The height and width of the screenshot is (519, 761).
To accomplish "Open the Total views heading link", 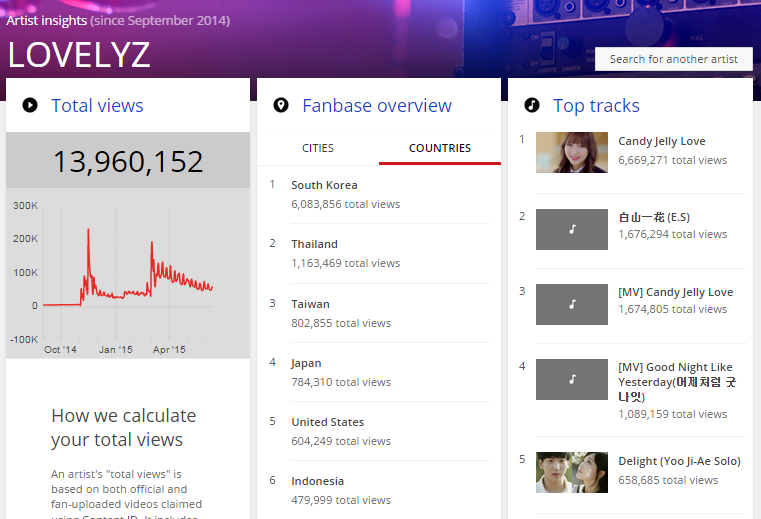I will coord(97,105).
